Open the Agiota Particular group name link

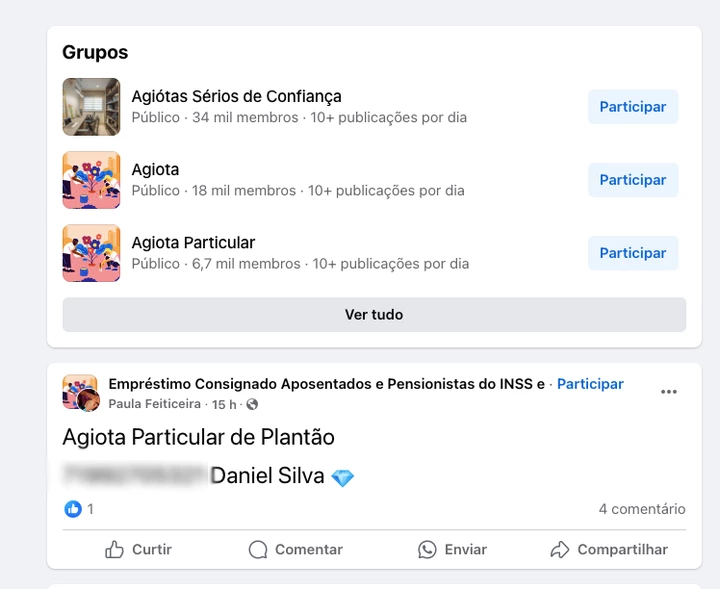[193, 243]
